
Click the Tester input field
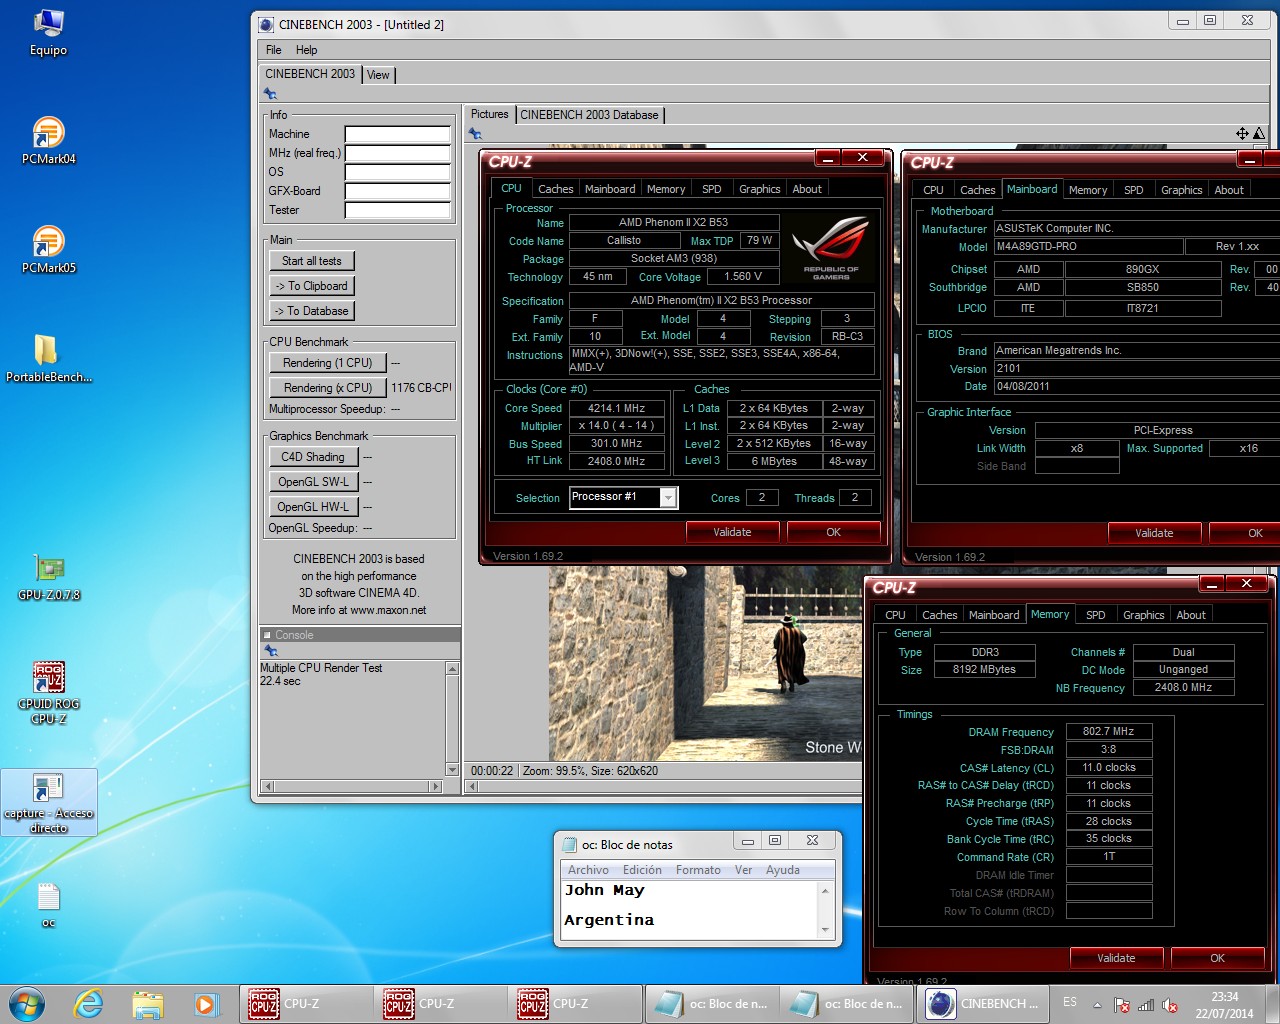(x=397, y=210)
